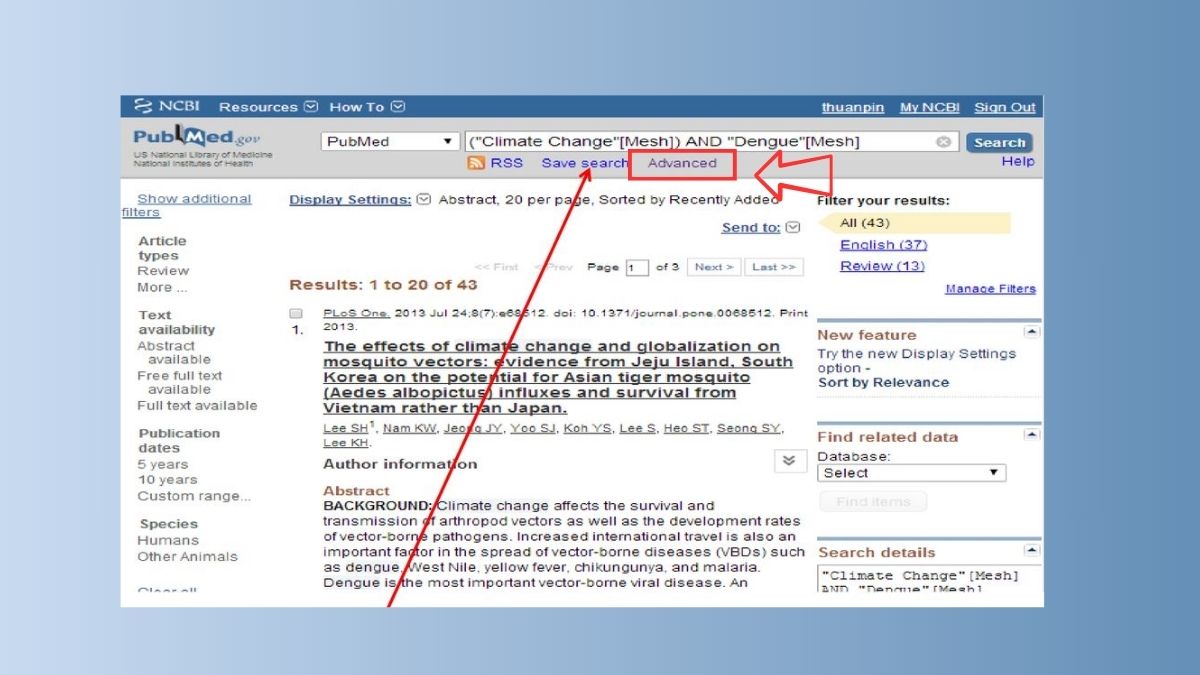Open the climate change mosquito vectors article
Image resolution: width=1200 pixels, height=675 pixels.
point(558,377)
